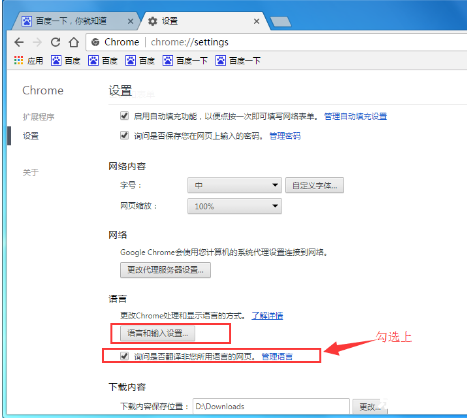This screenshot has width=467, height=418.
Task: Open first 百度 bookmark
Action: (65, 61)
